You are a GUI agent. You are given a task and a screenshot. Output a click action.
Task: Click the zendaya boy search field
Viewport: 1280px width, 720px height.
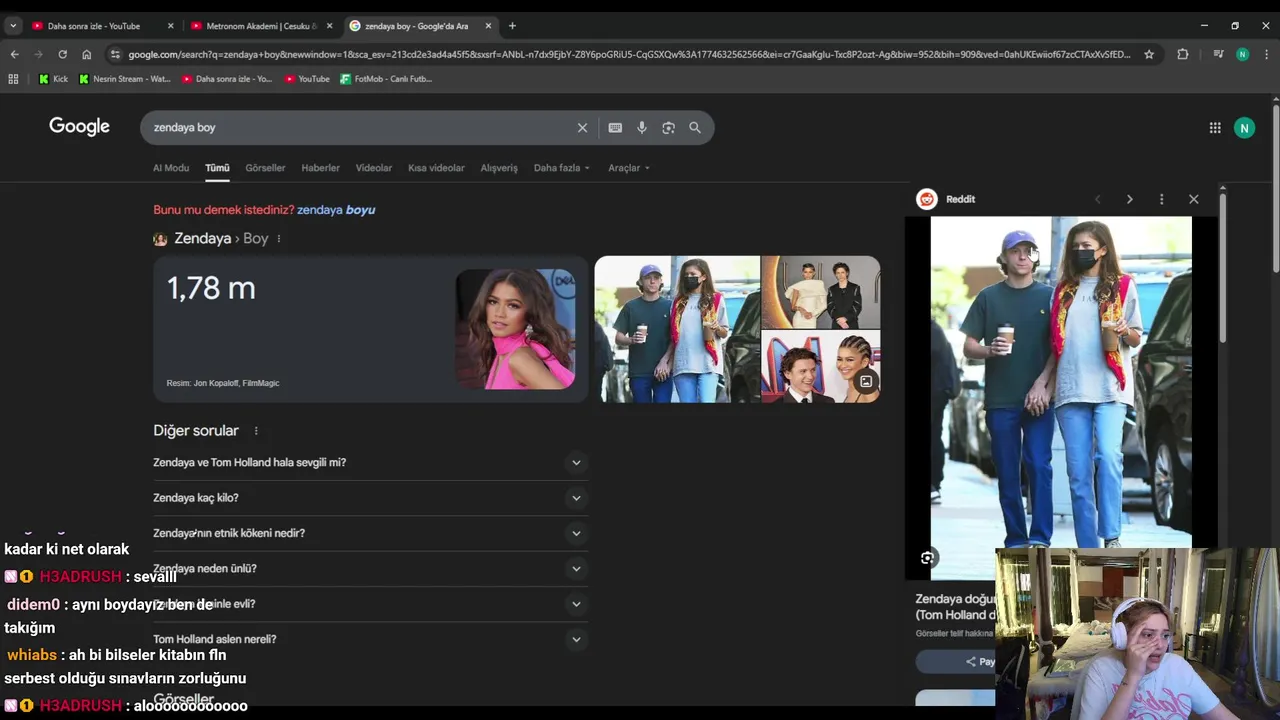360,128
